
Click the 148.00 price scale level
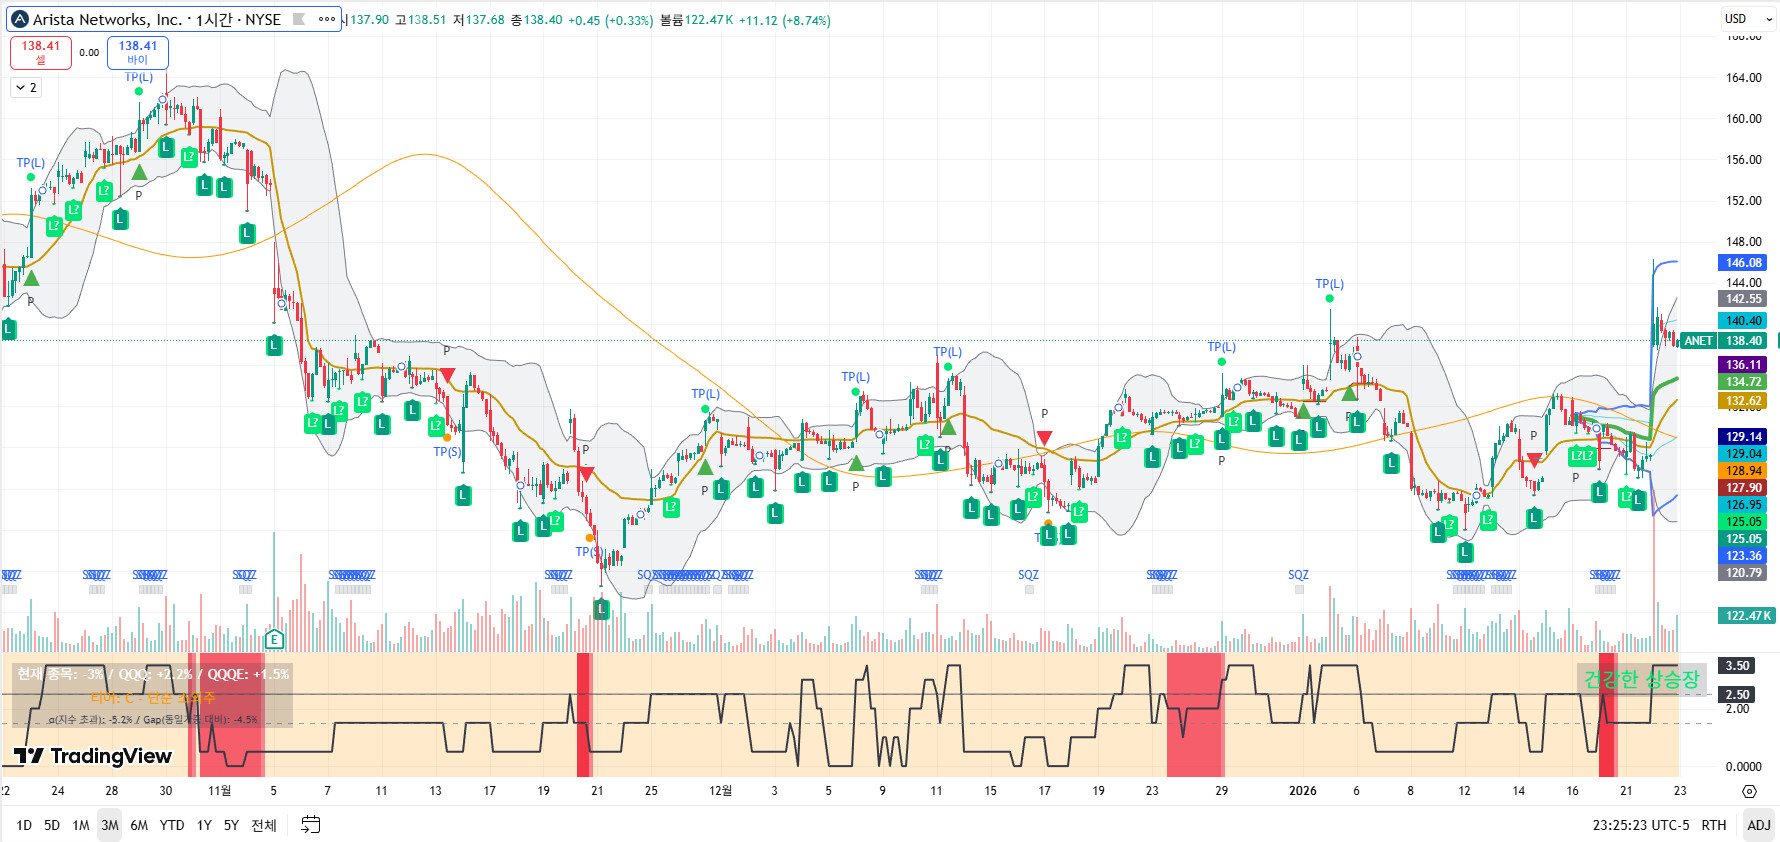coord(1743,242)
